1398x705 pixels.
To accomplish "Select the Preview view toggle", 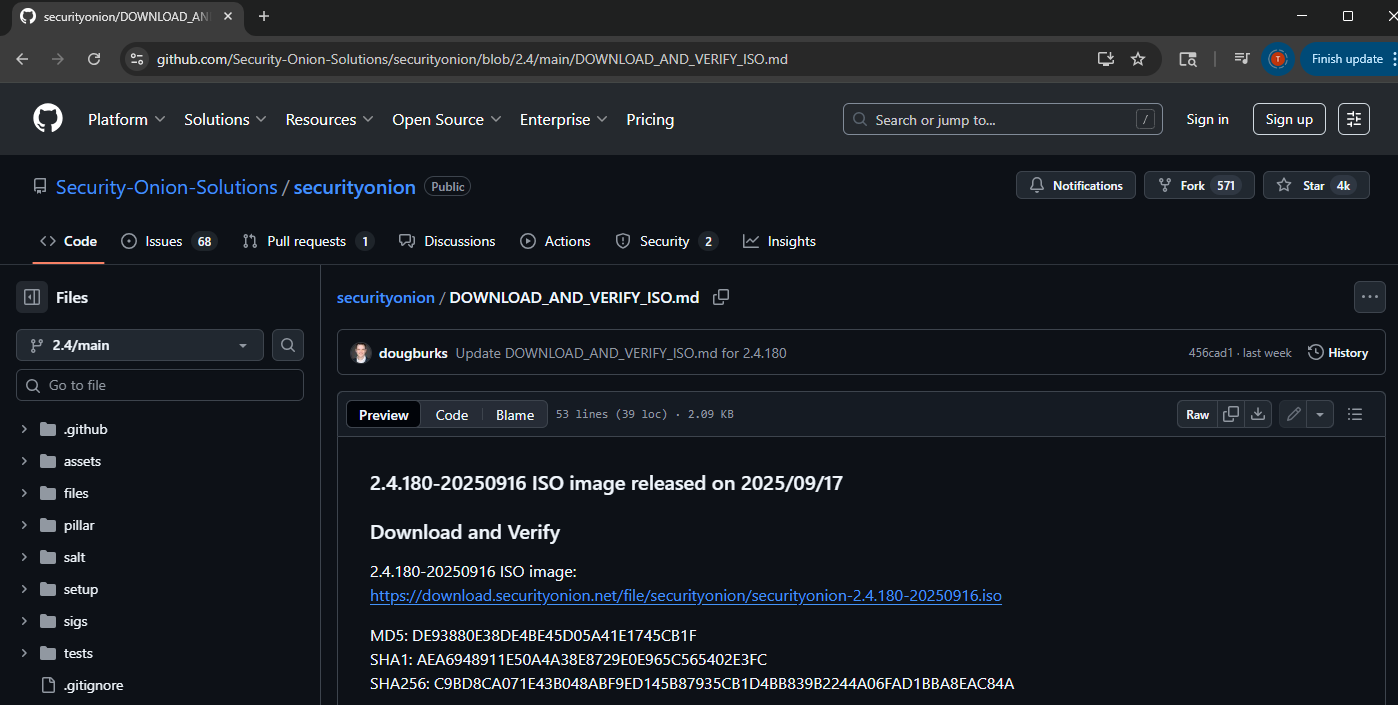I will (384, 415).
